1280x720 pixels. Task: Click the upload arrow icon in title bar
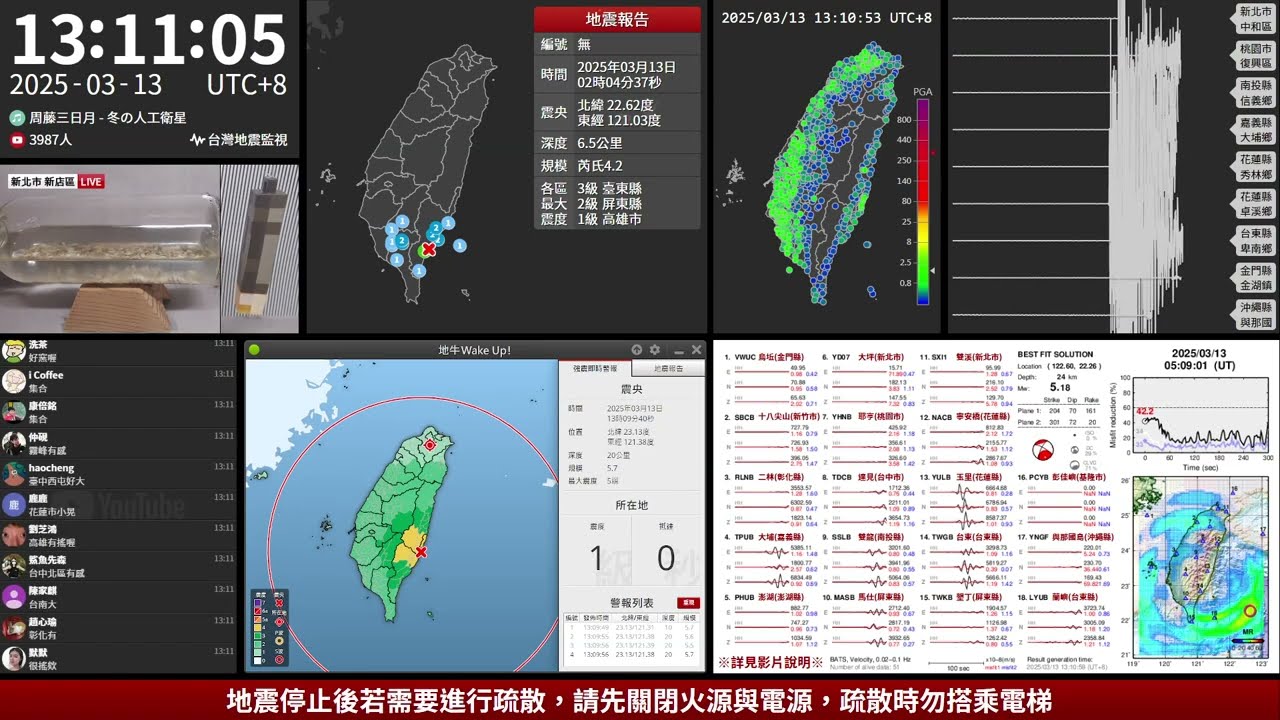pos(636,350)
